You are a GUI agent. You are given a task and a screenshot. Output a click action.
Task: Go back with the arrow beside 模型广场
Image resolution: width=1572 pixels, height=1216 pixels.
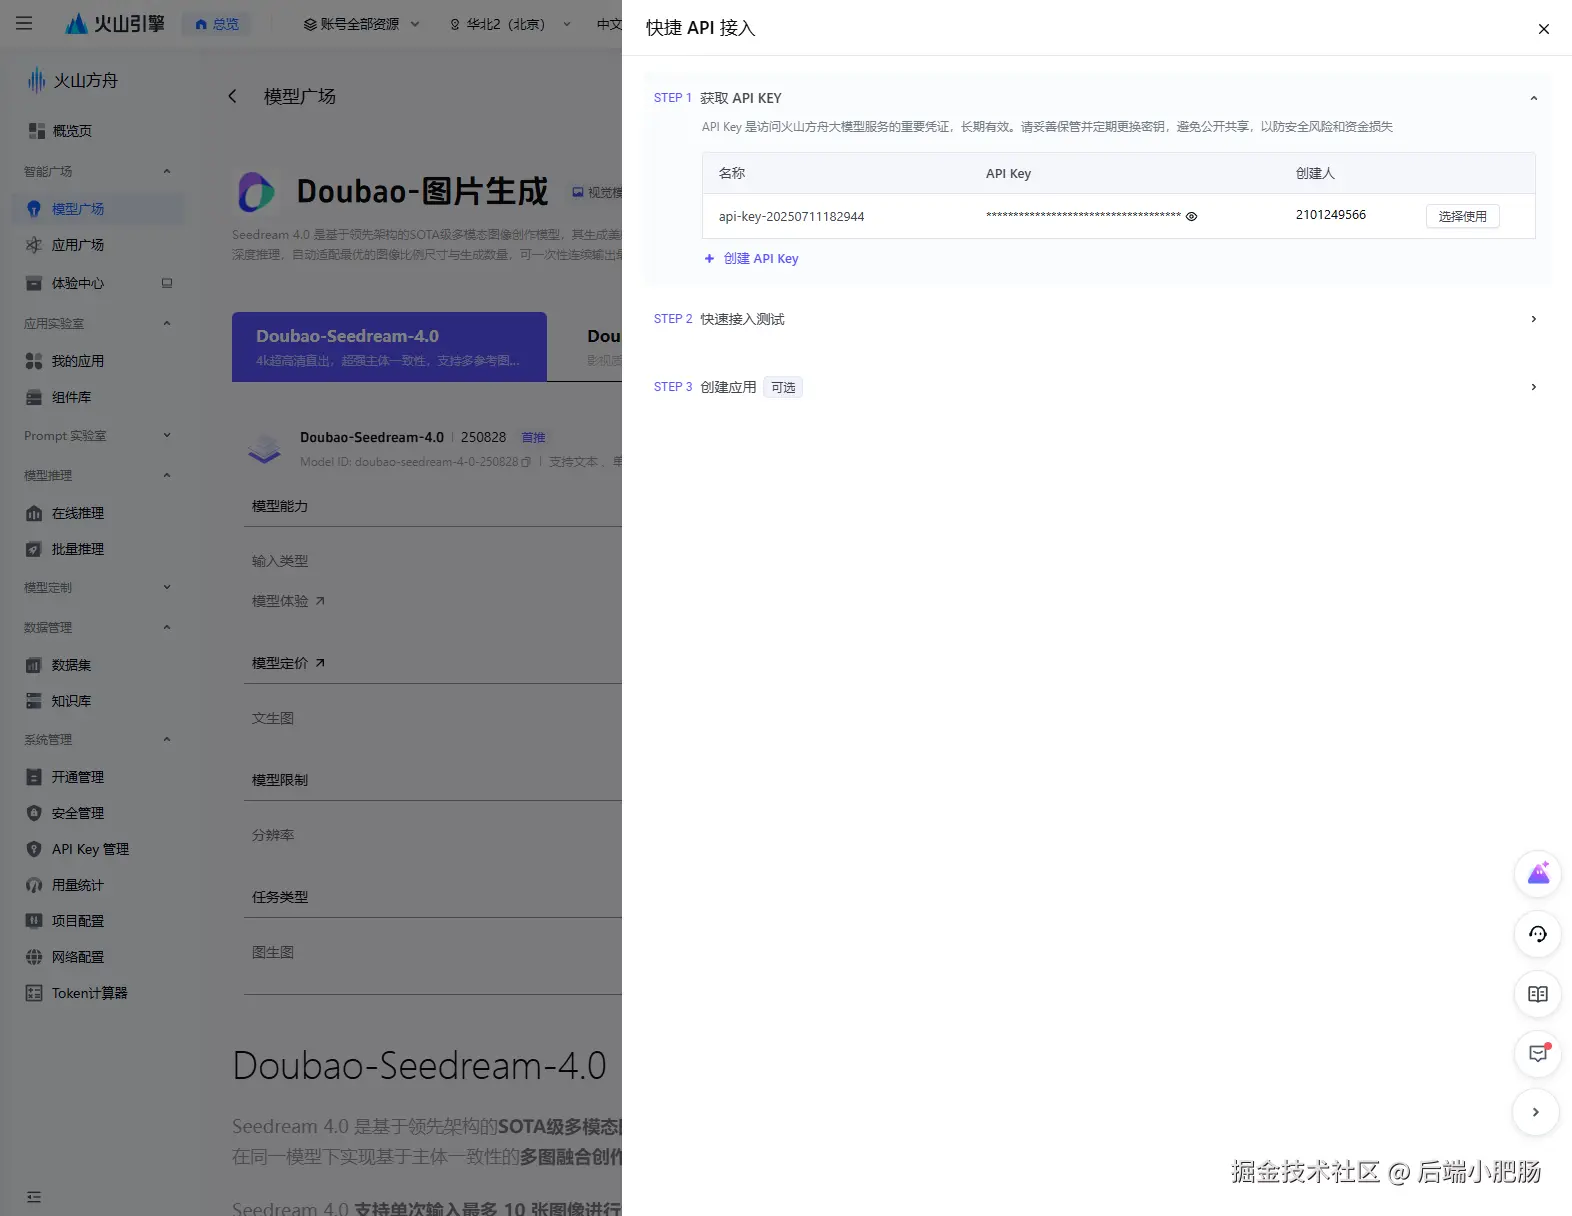(232, 96)
